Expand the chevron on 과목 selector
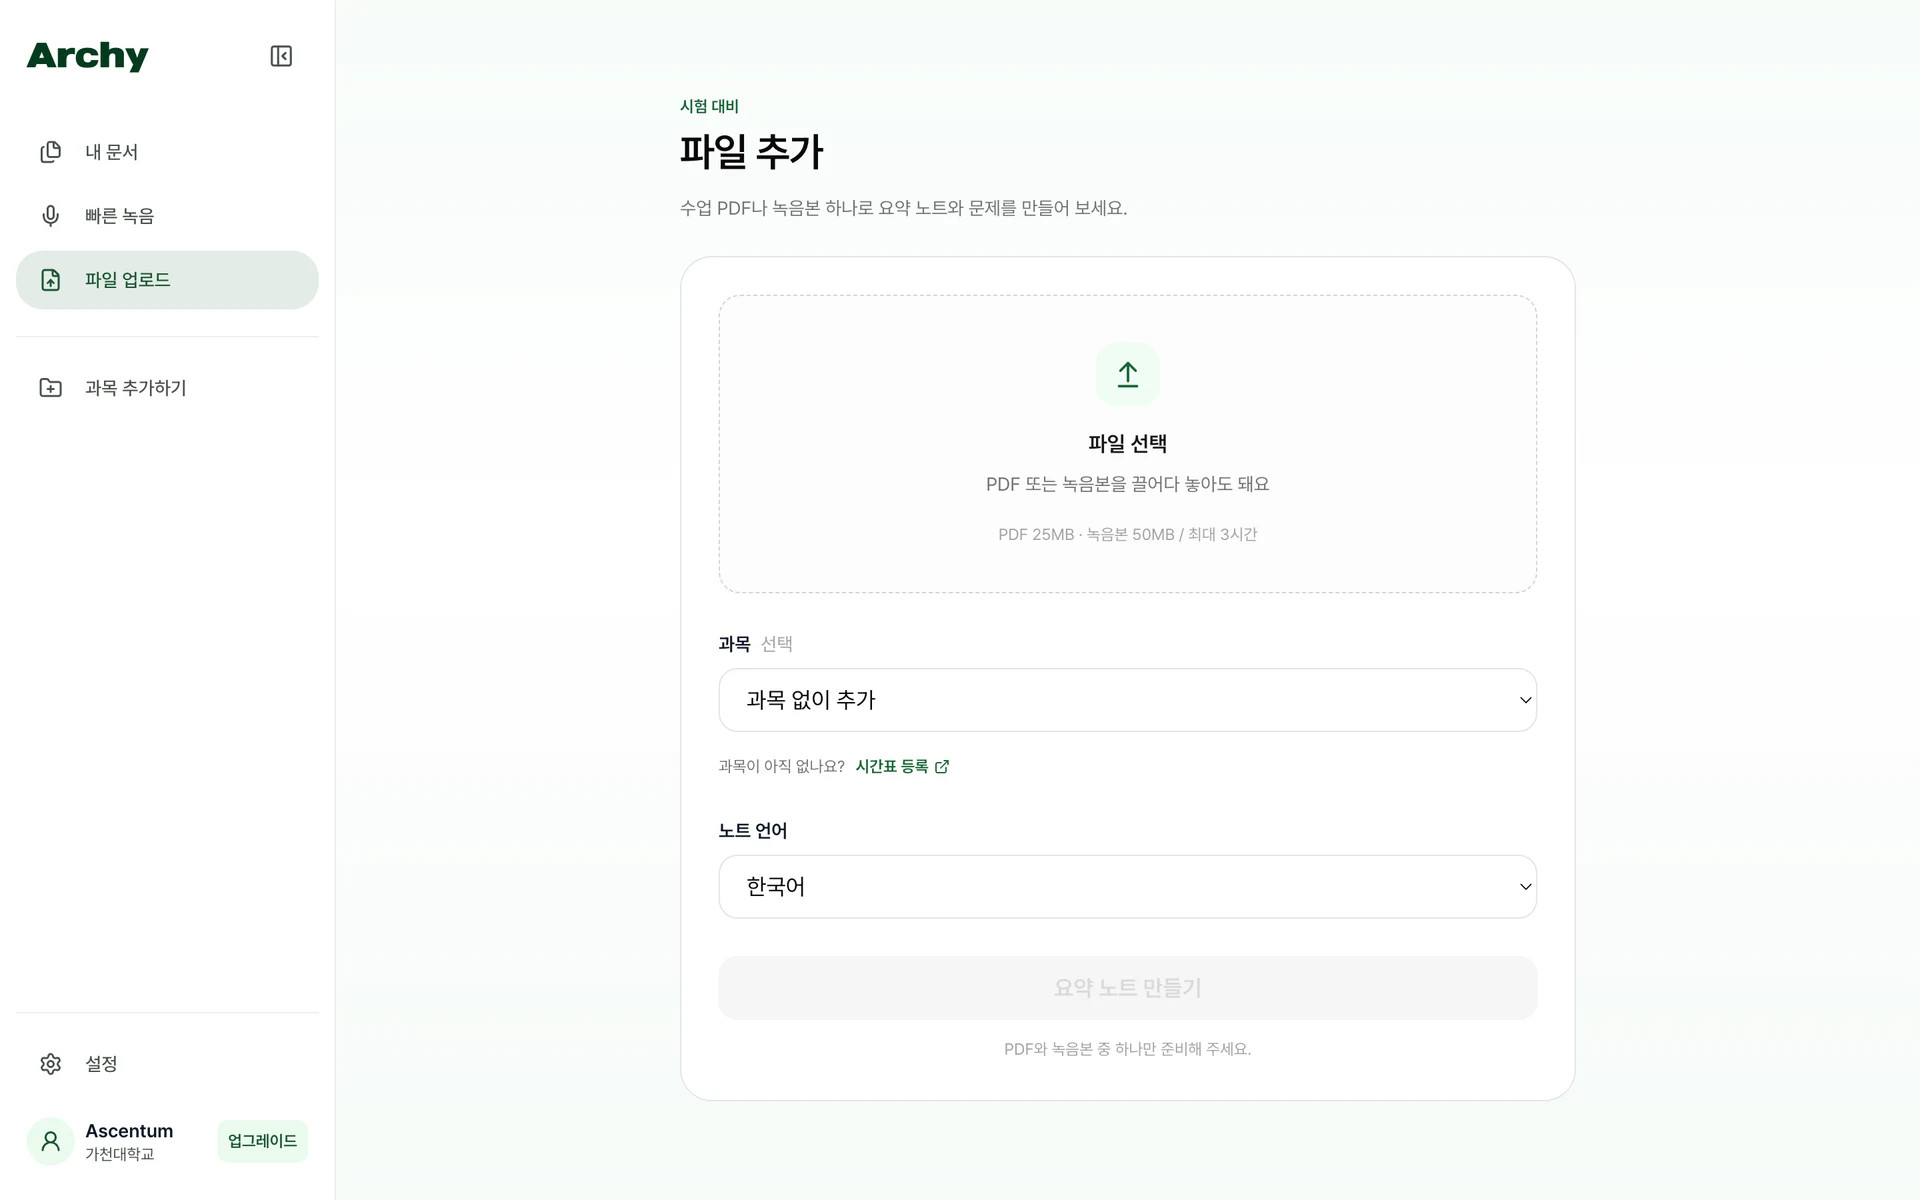 click(1526, 700)
